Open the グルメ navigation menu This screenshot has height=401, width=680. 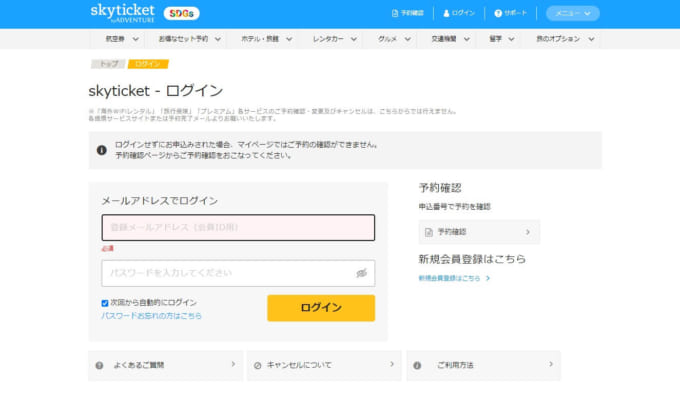(394, 39)
